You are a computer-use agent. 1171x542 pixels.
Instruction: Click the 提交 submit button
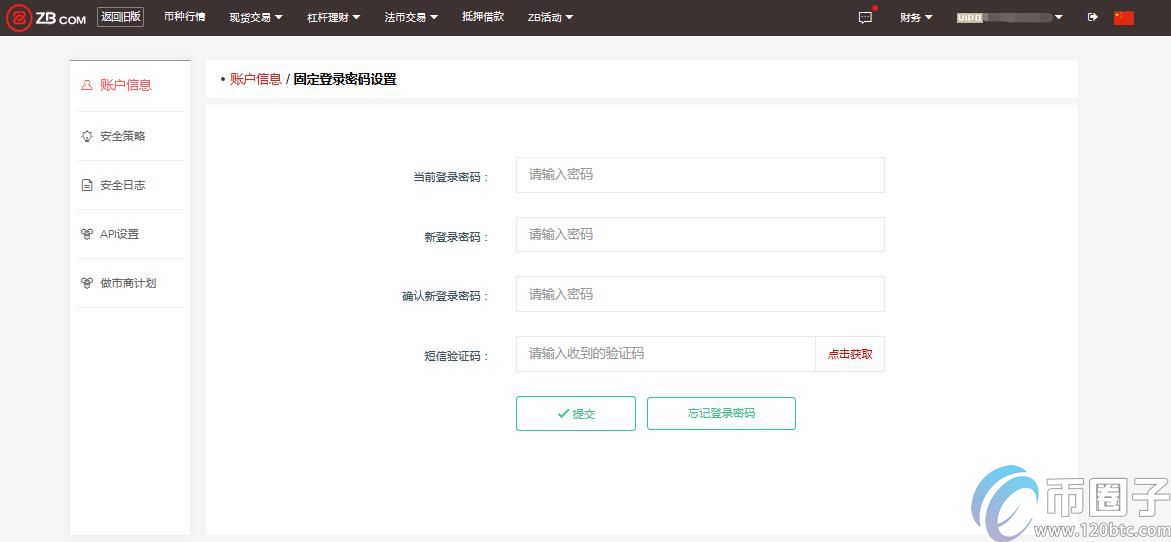[575, 413]
